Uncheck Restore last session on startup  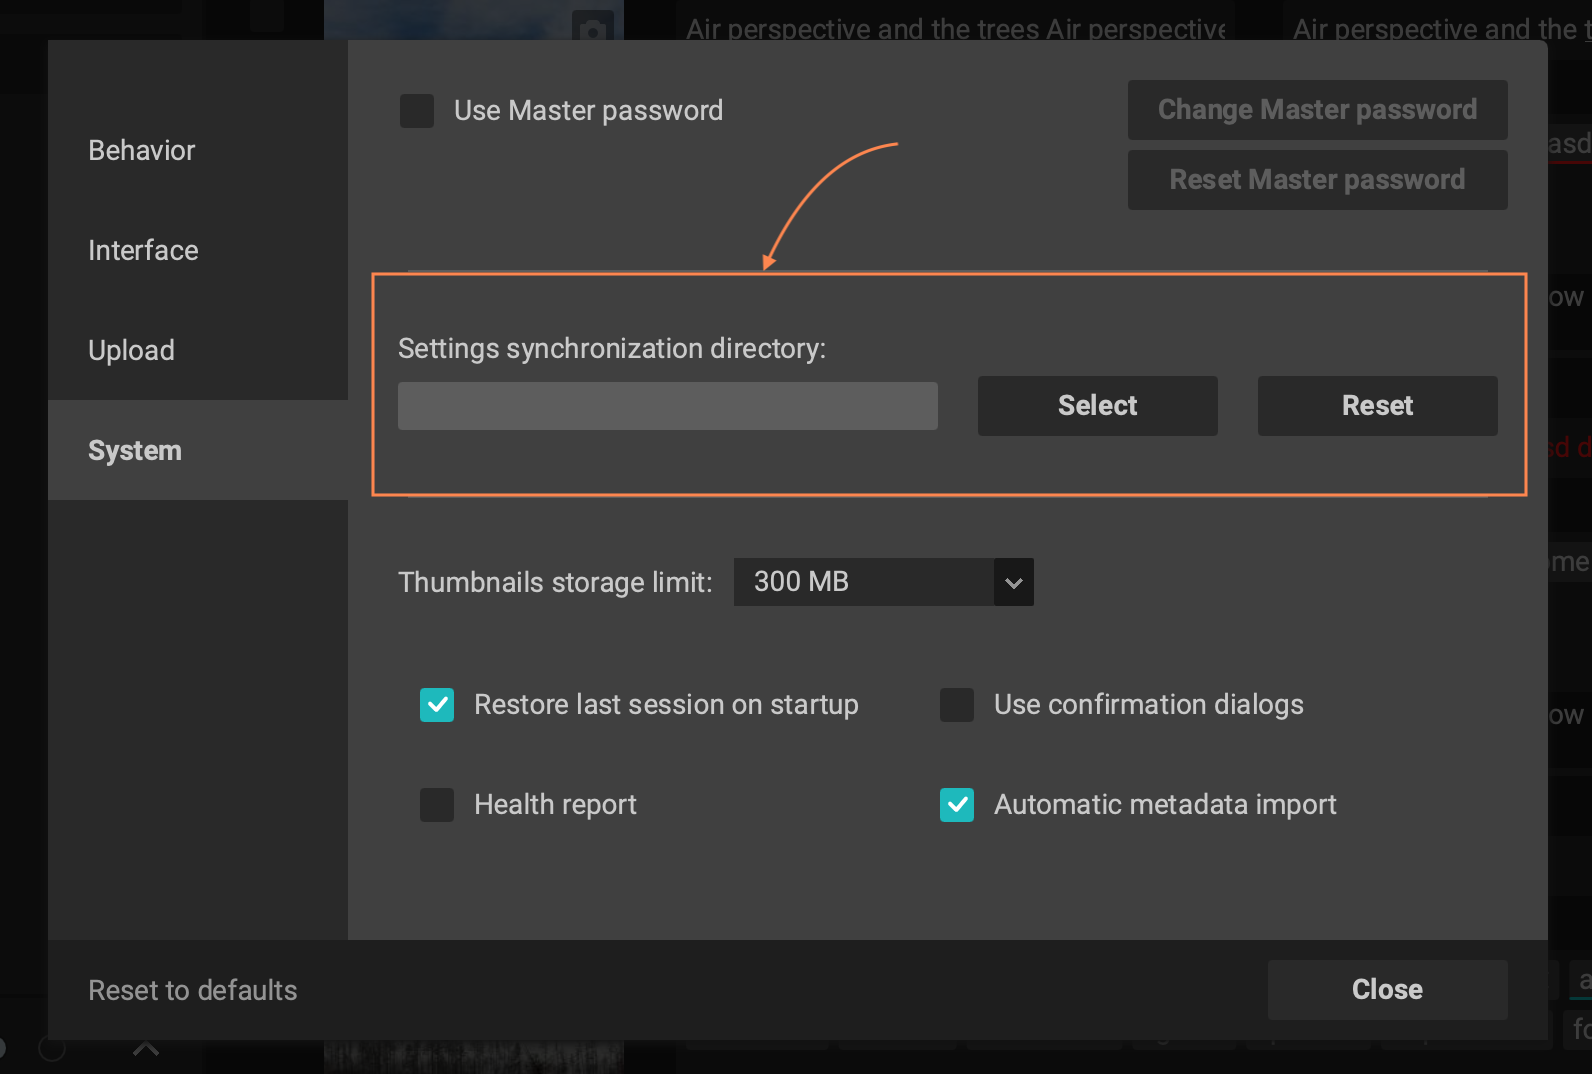(x=437, y=705)
